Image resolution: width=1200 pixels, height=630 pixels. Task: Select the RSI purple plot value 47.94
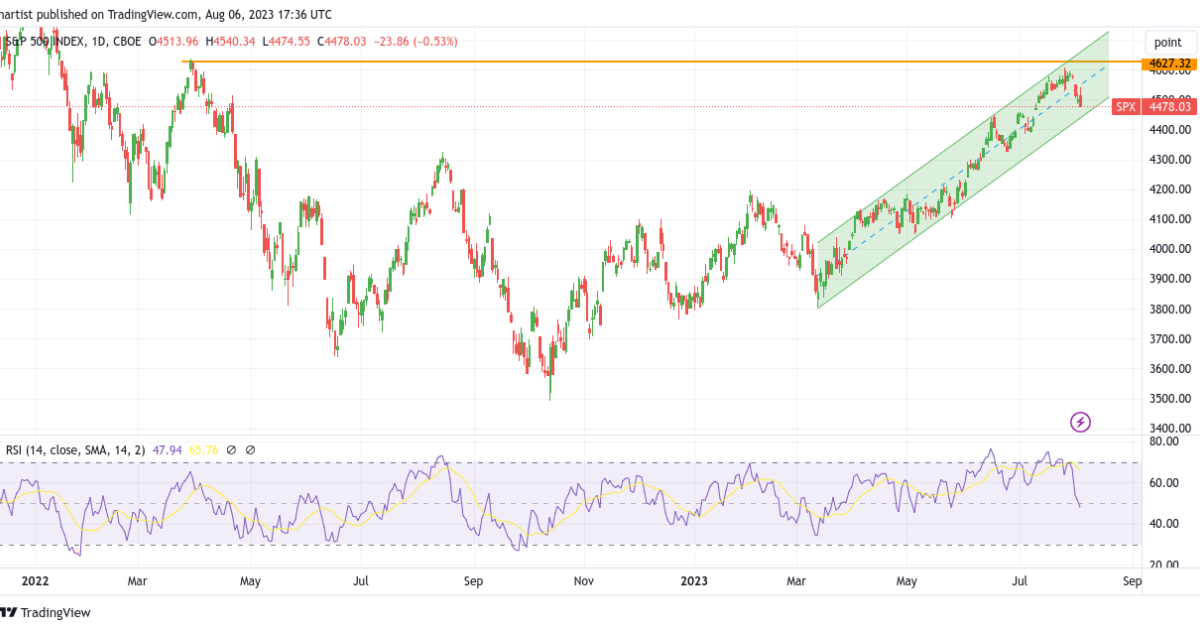(x=167, y=450)
